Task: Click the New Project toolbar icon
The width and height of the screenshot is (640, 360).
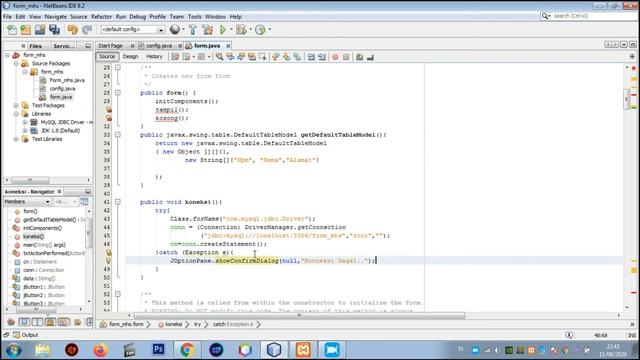Action: (x=26, y=30)
